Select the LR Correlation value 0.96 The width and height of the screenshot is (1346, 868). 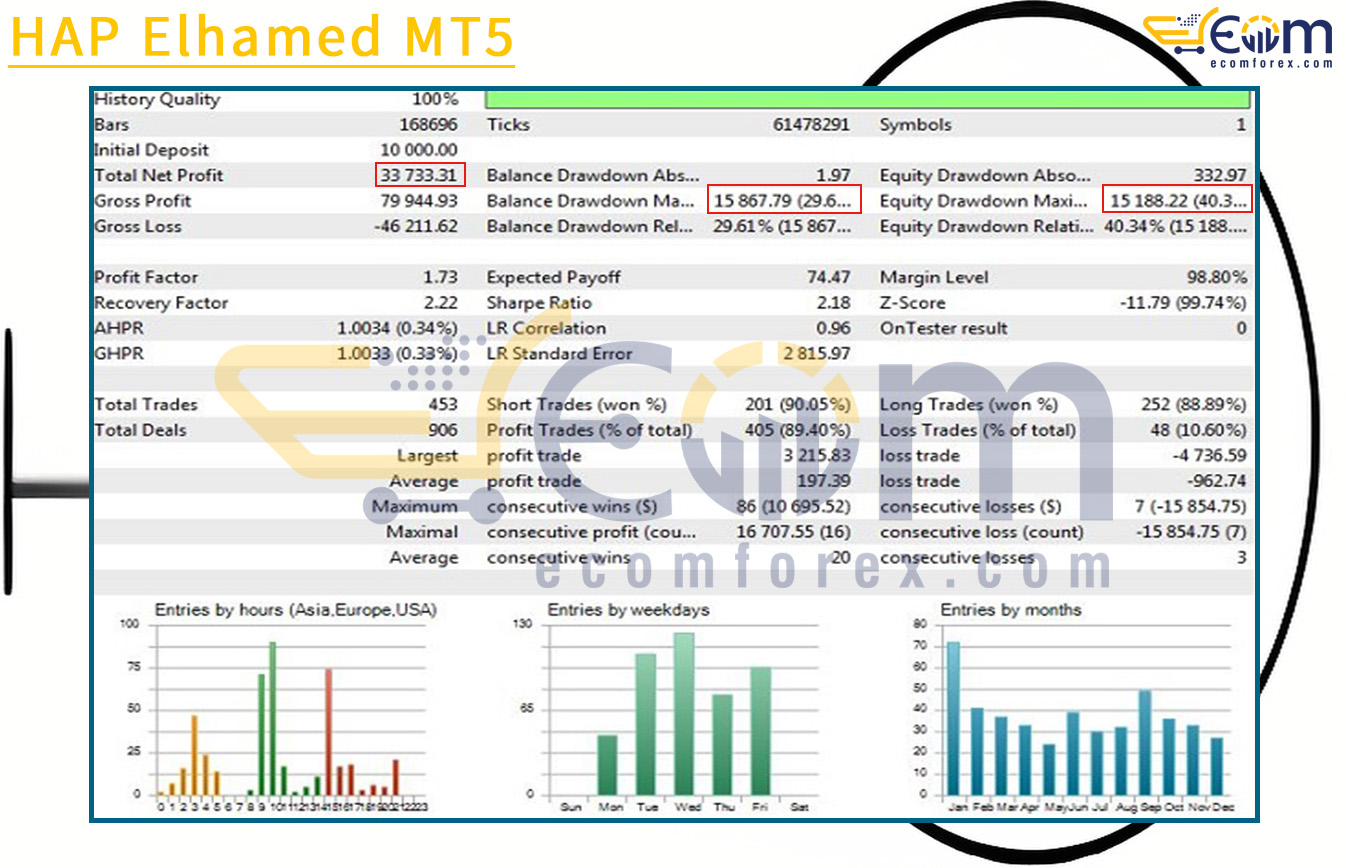(833, 328)
